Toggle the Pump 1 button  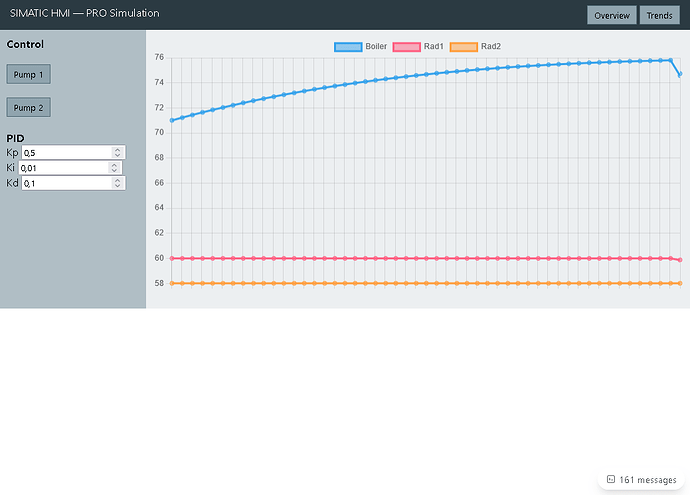click(28, 74)
